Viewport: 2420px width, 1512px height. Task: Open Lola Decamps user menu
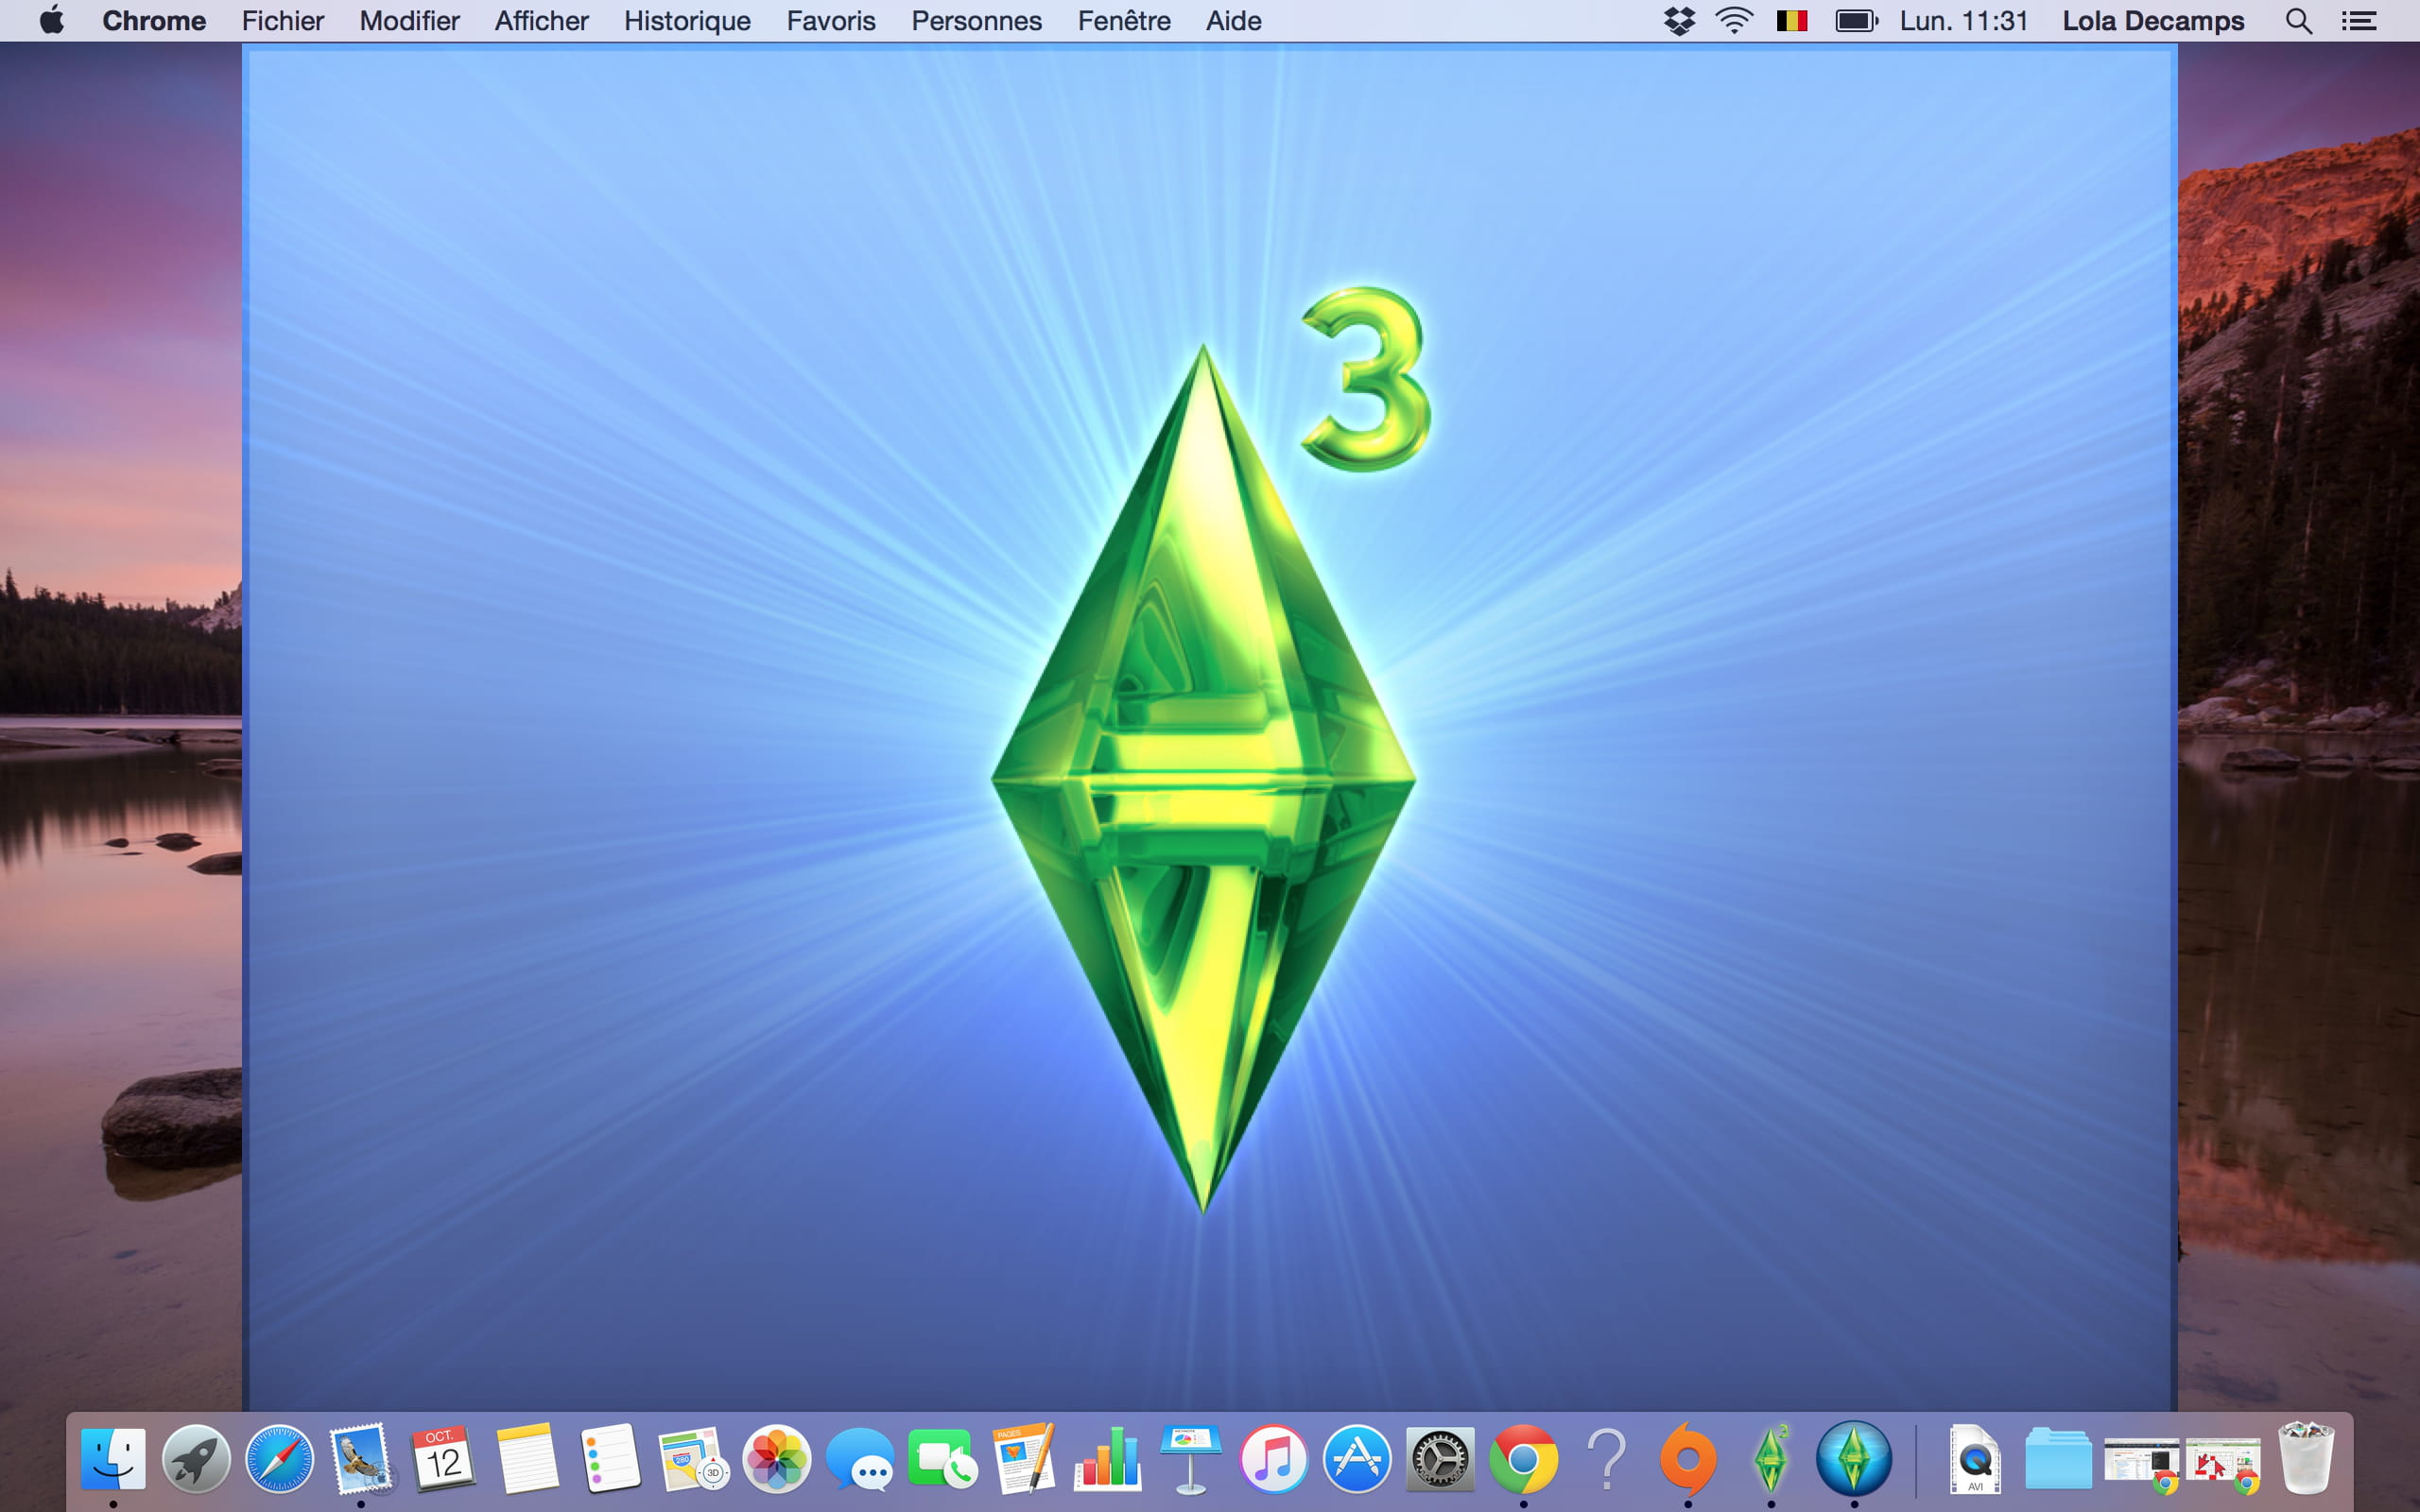2153,20
